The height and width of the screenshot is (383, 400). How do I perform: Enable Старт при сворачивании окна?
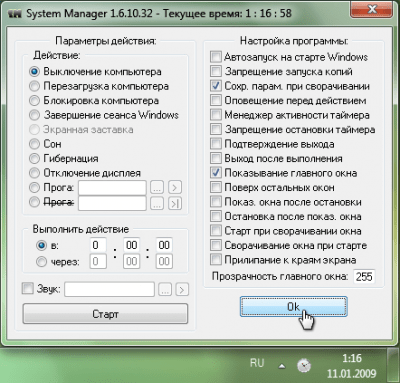216,231
